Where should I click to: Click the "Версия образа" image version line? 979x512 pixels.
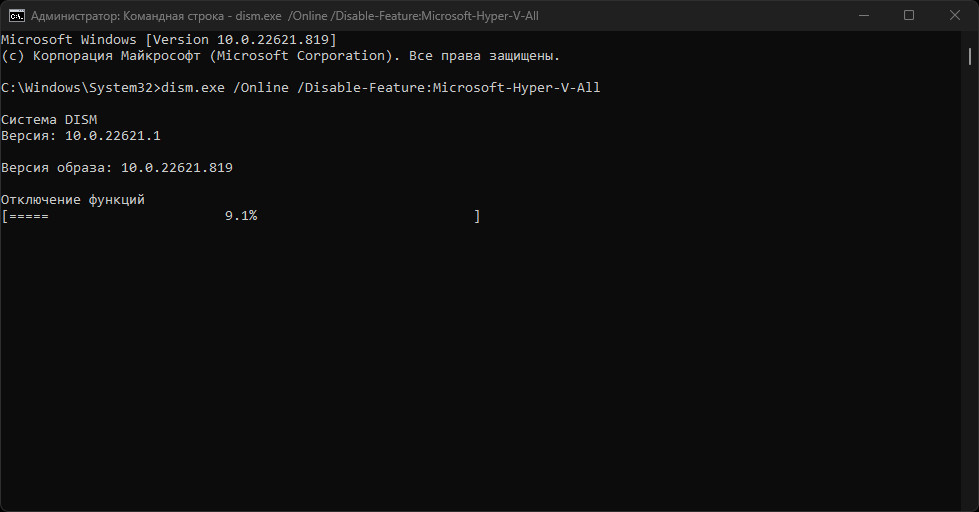click(x=117, y=167)
